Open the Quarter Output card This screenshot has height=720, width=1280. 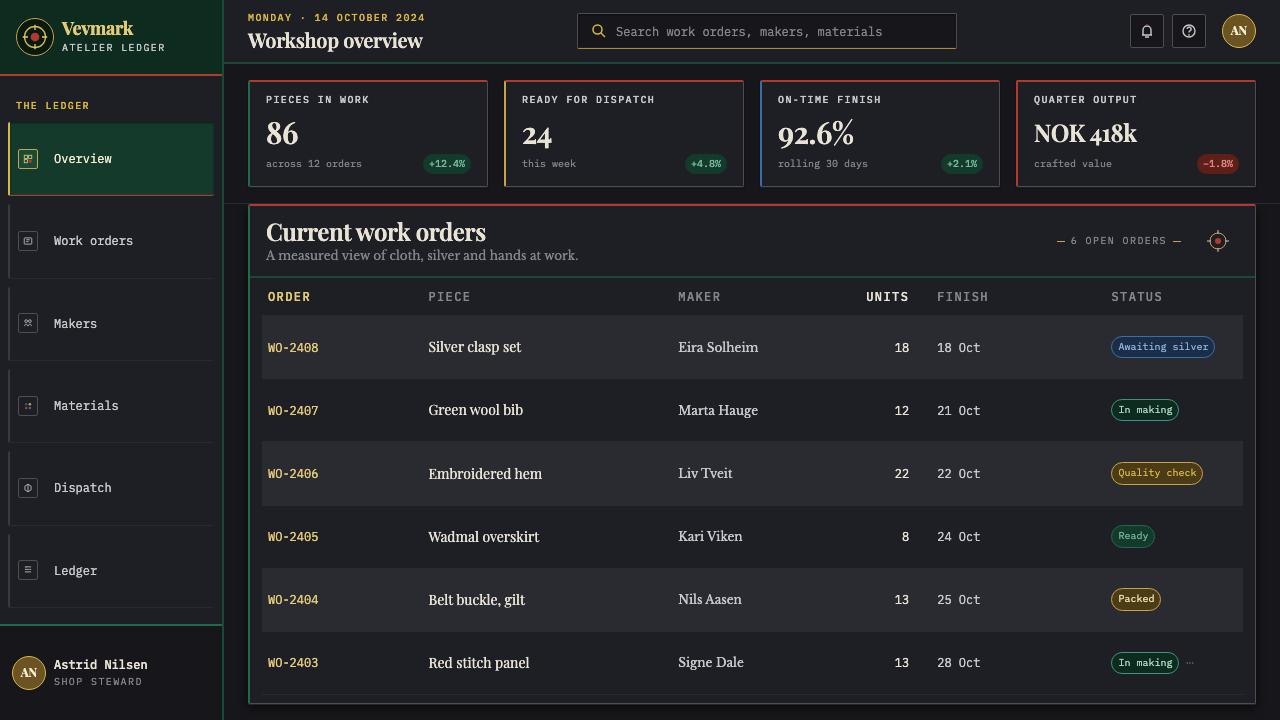click(1136, 134)
